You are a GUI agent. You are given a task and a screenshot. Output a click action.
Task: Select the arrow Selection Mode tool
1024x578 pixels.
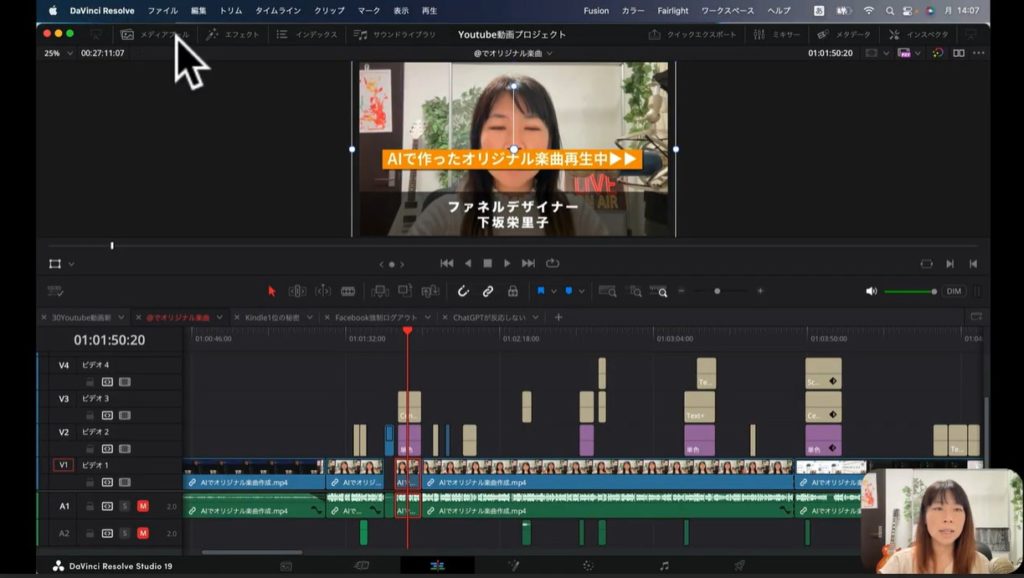272,291
